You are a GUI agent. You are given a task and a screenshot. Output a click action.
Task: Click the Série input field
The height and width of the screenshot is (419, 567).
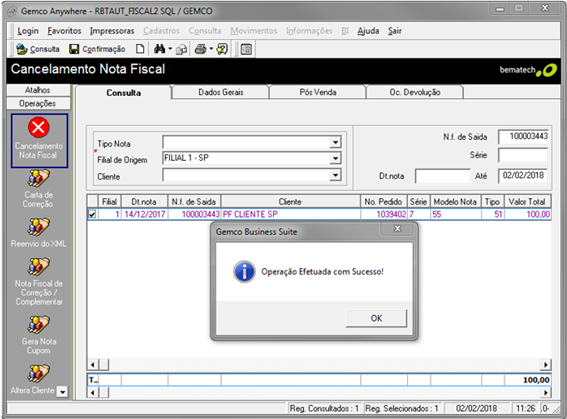(x=523, y=155)
